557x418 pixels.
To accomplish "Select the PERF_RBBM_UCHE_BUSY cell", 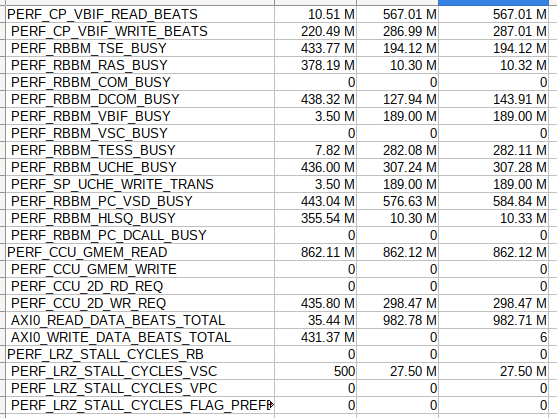I will click(140, 168).
